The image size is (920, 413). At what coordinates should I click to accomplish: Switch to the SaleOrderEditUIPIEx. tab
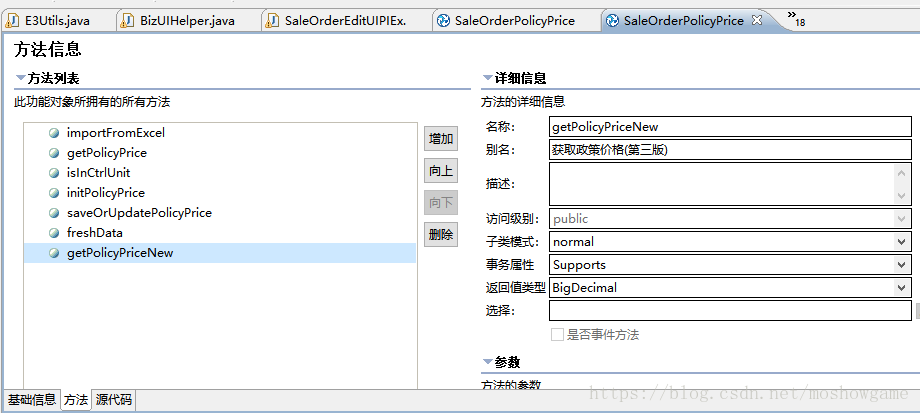coord(346,21)
